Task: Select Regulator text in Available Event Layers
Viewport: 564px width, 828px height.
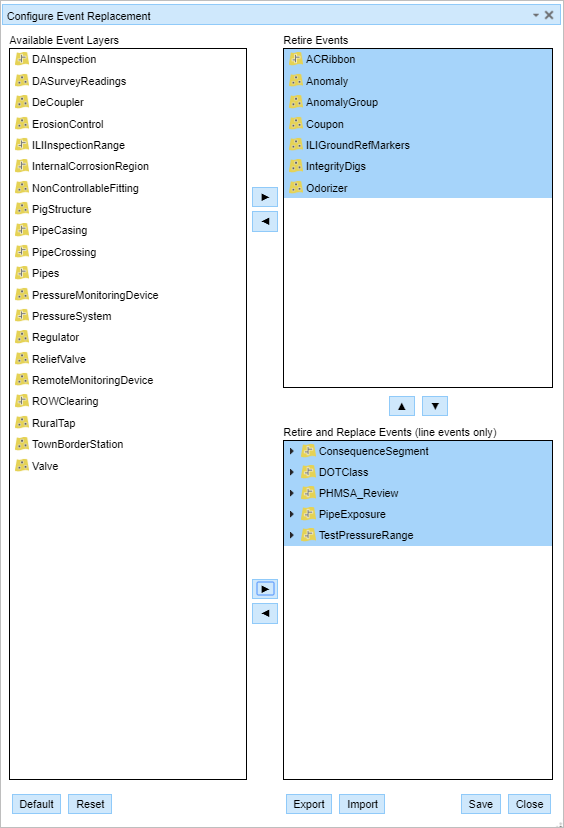Action: 55,337
